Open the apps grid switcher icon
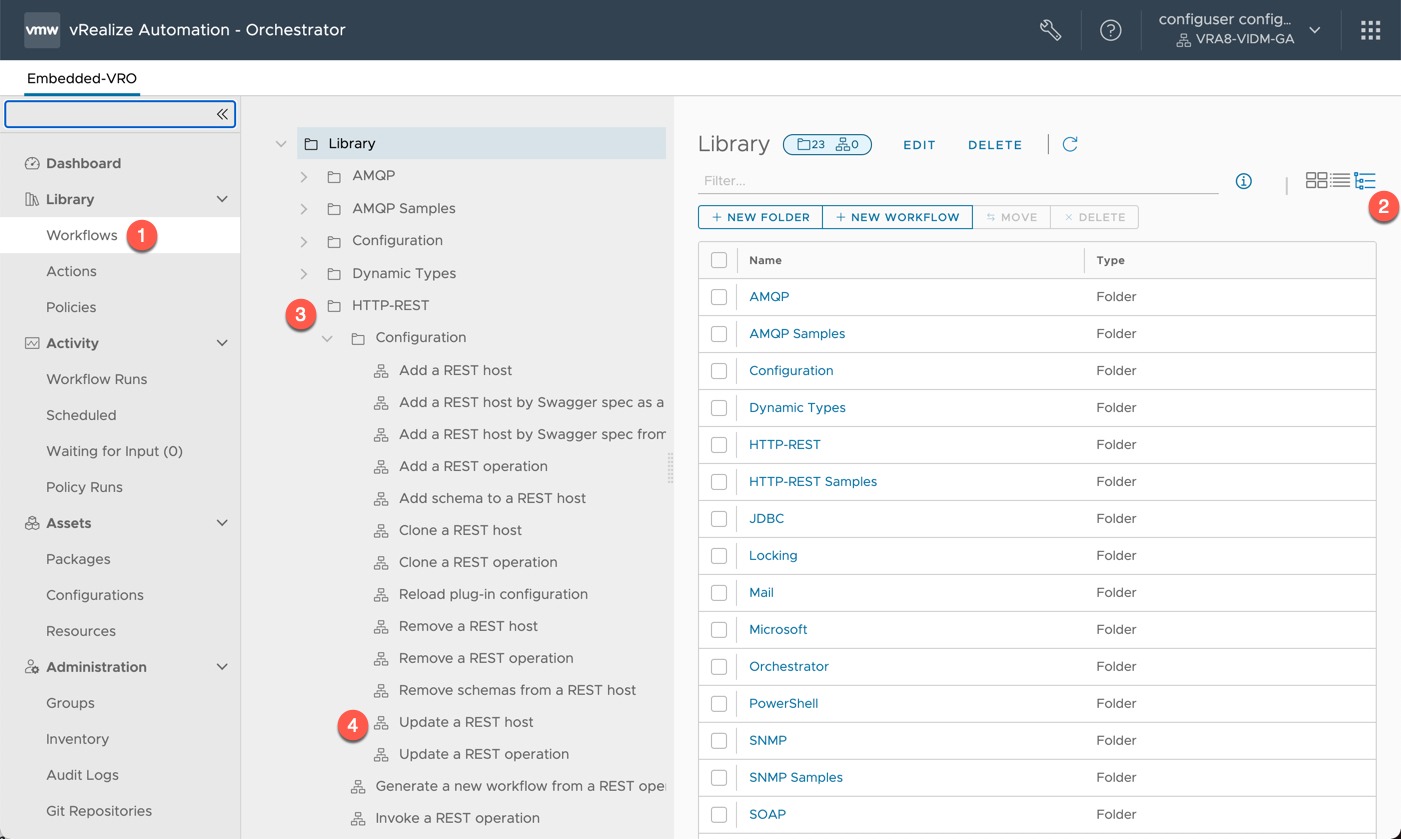Screen dimensions: 1401x839 point(1371,30)
